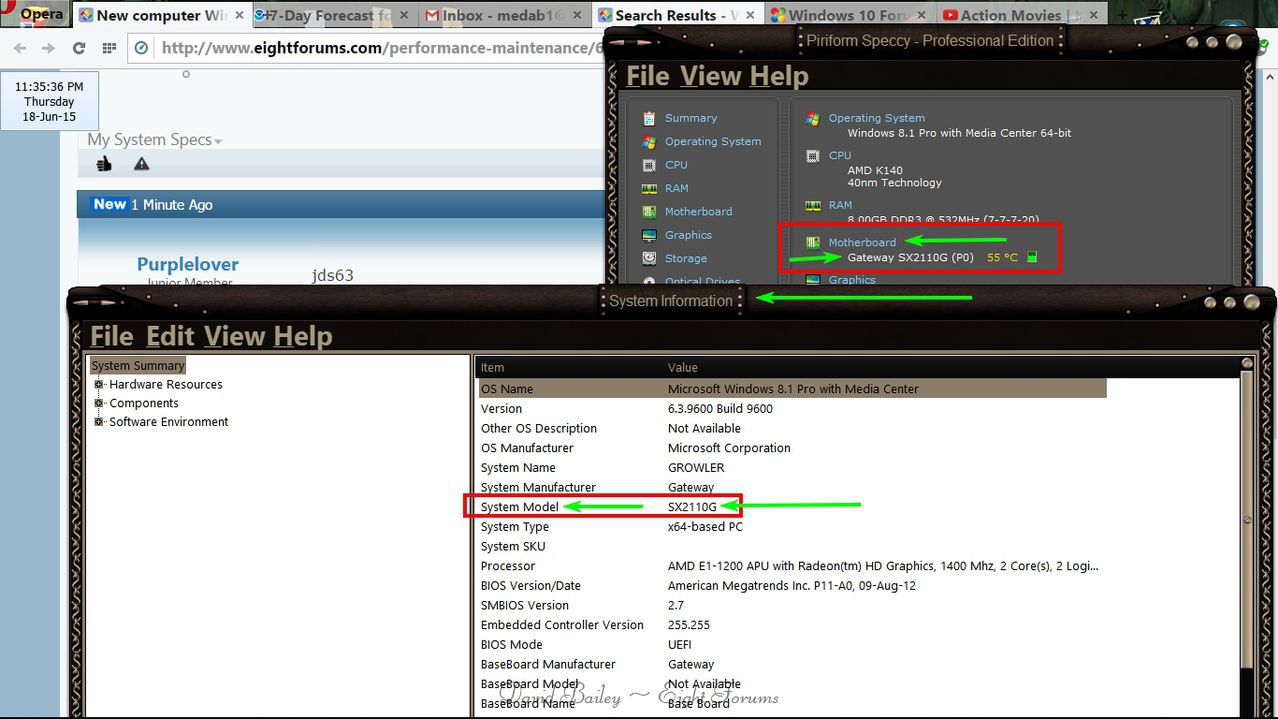Select the Processor AMD E1-1200 APU row
The image size is (1278, 719).
click(792, 566)
